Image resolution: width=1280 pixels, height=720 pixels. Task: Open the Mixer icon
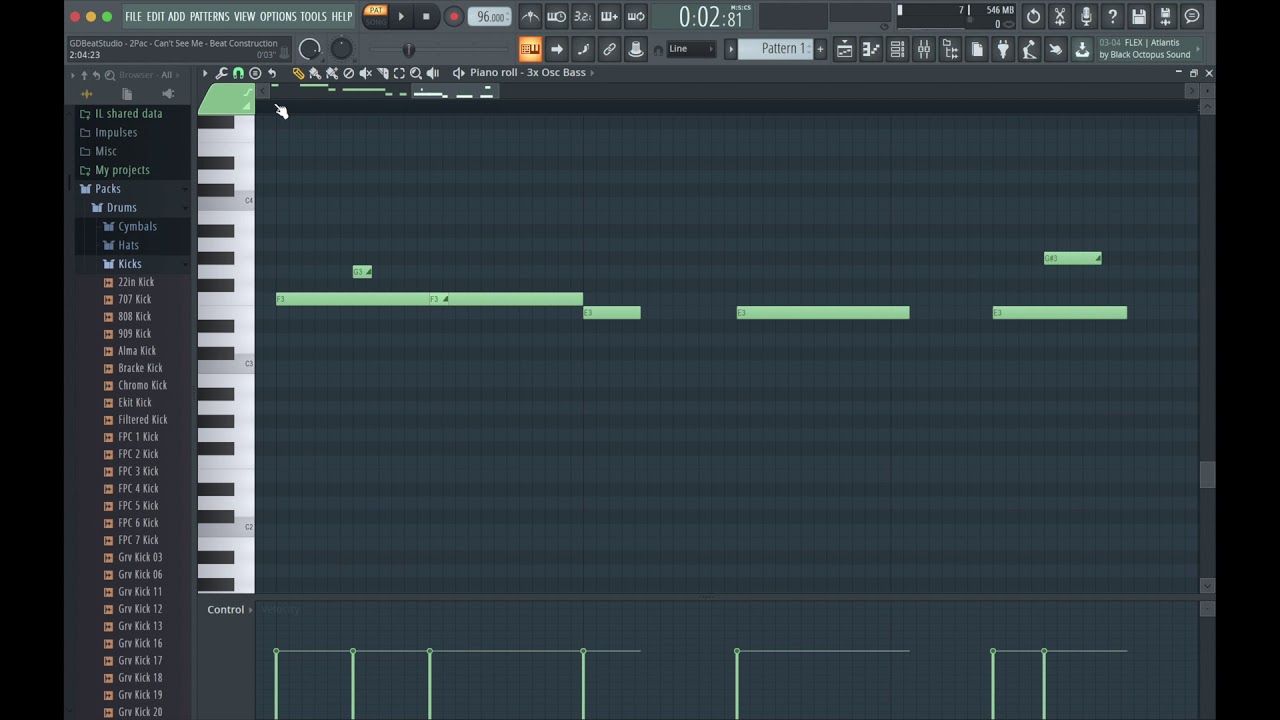coord(924,49)
